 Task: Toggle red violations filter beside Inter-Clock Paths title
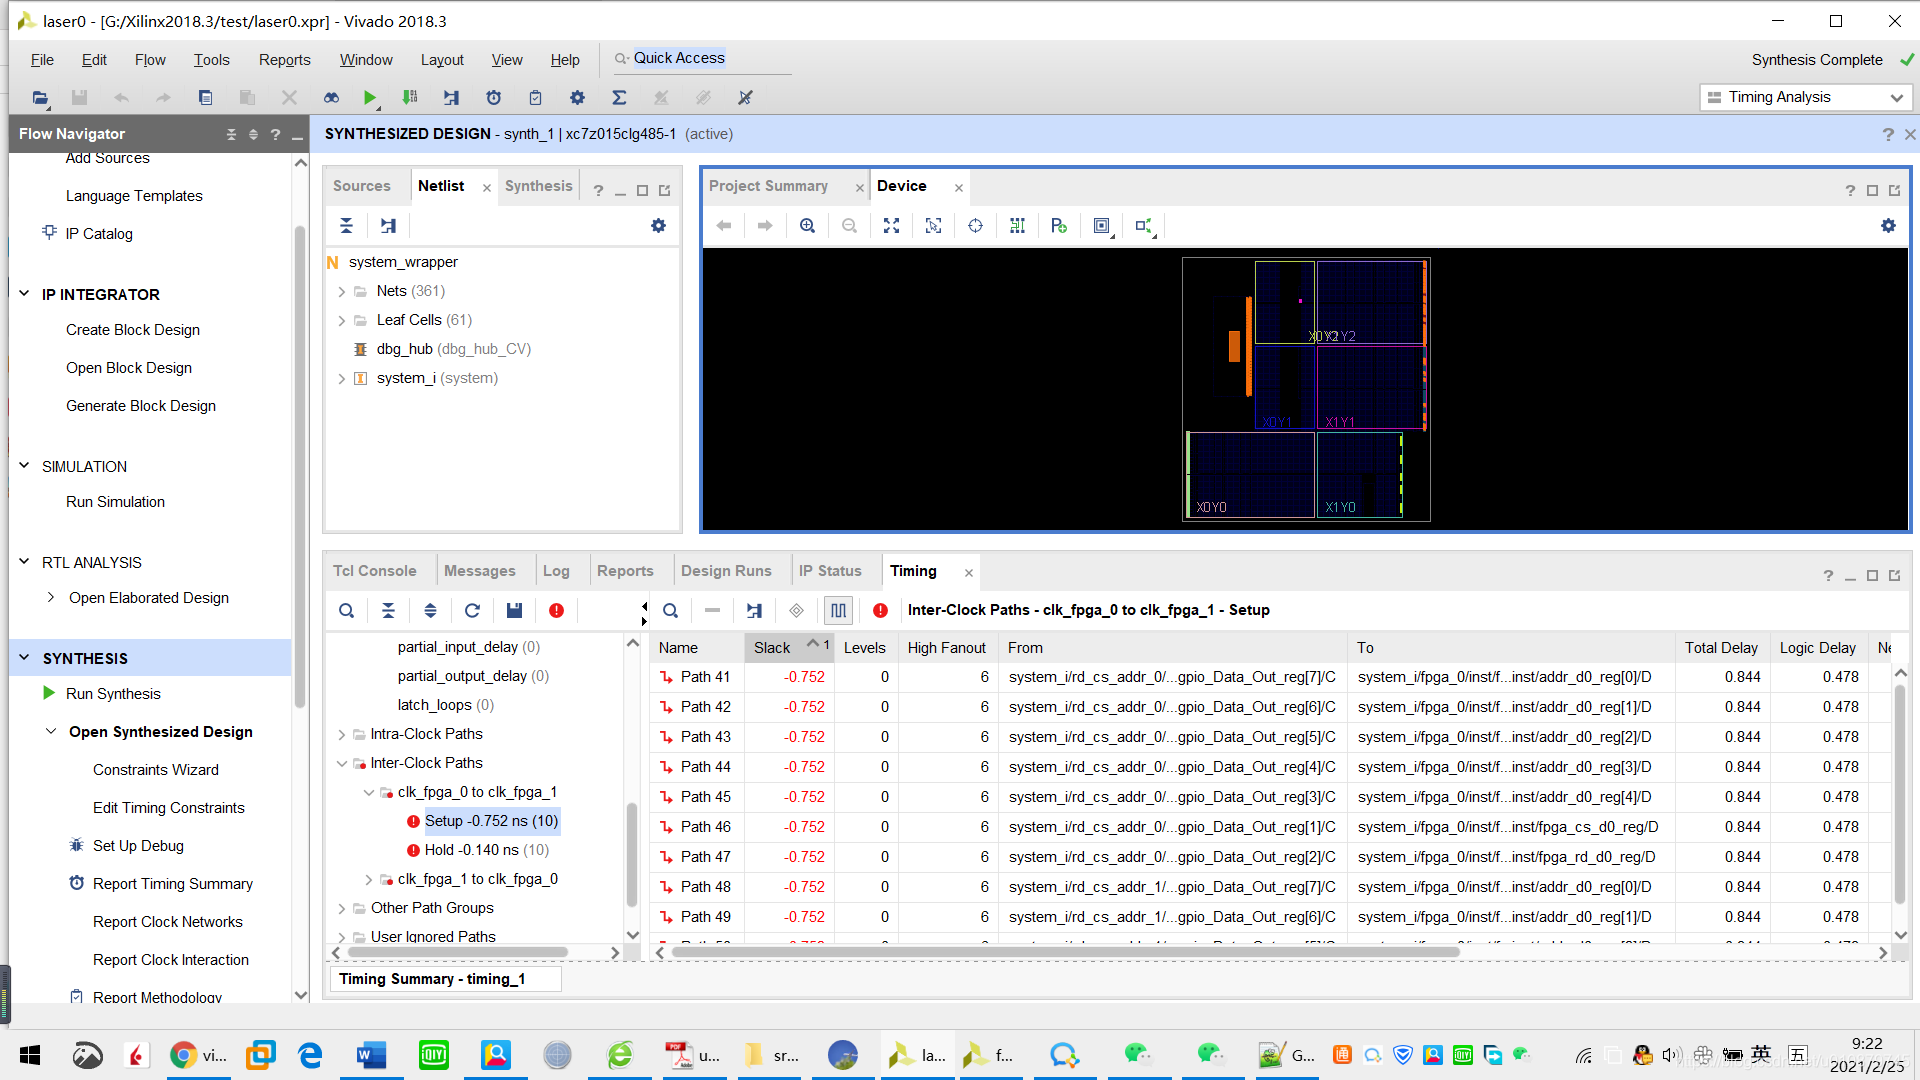pos(880,610)
